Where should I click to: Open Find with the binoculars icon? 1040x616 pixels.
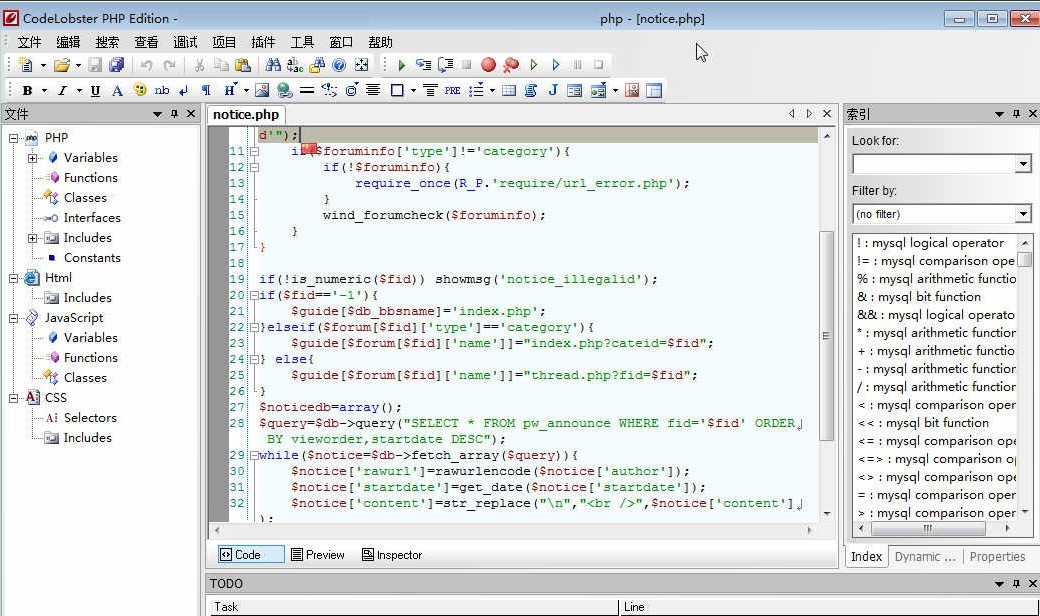pos(273,64)
